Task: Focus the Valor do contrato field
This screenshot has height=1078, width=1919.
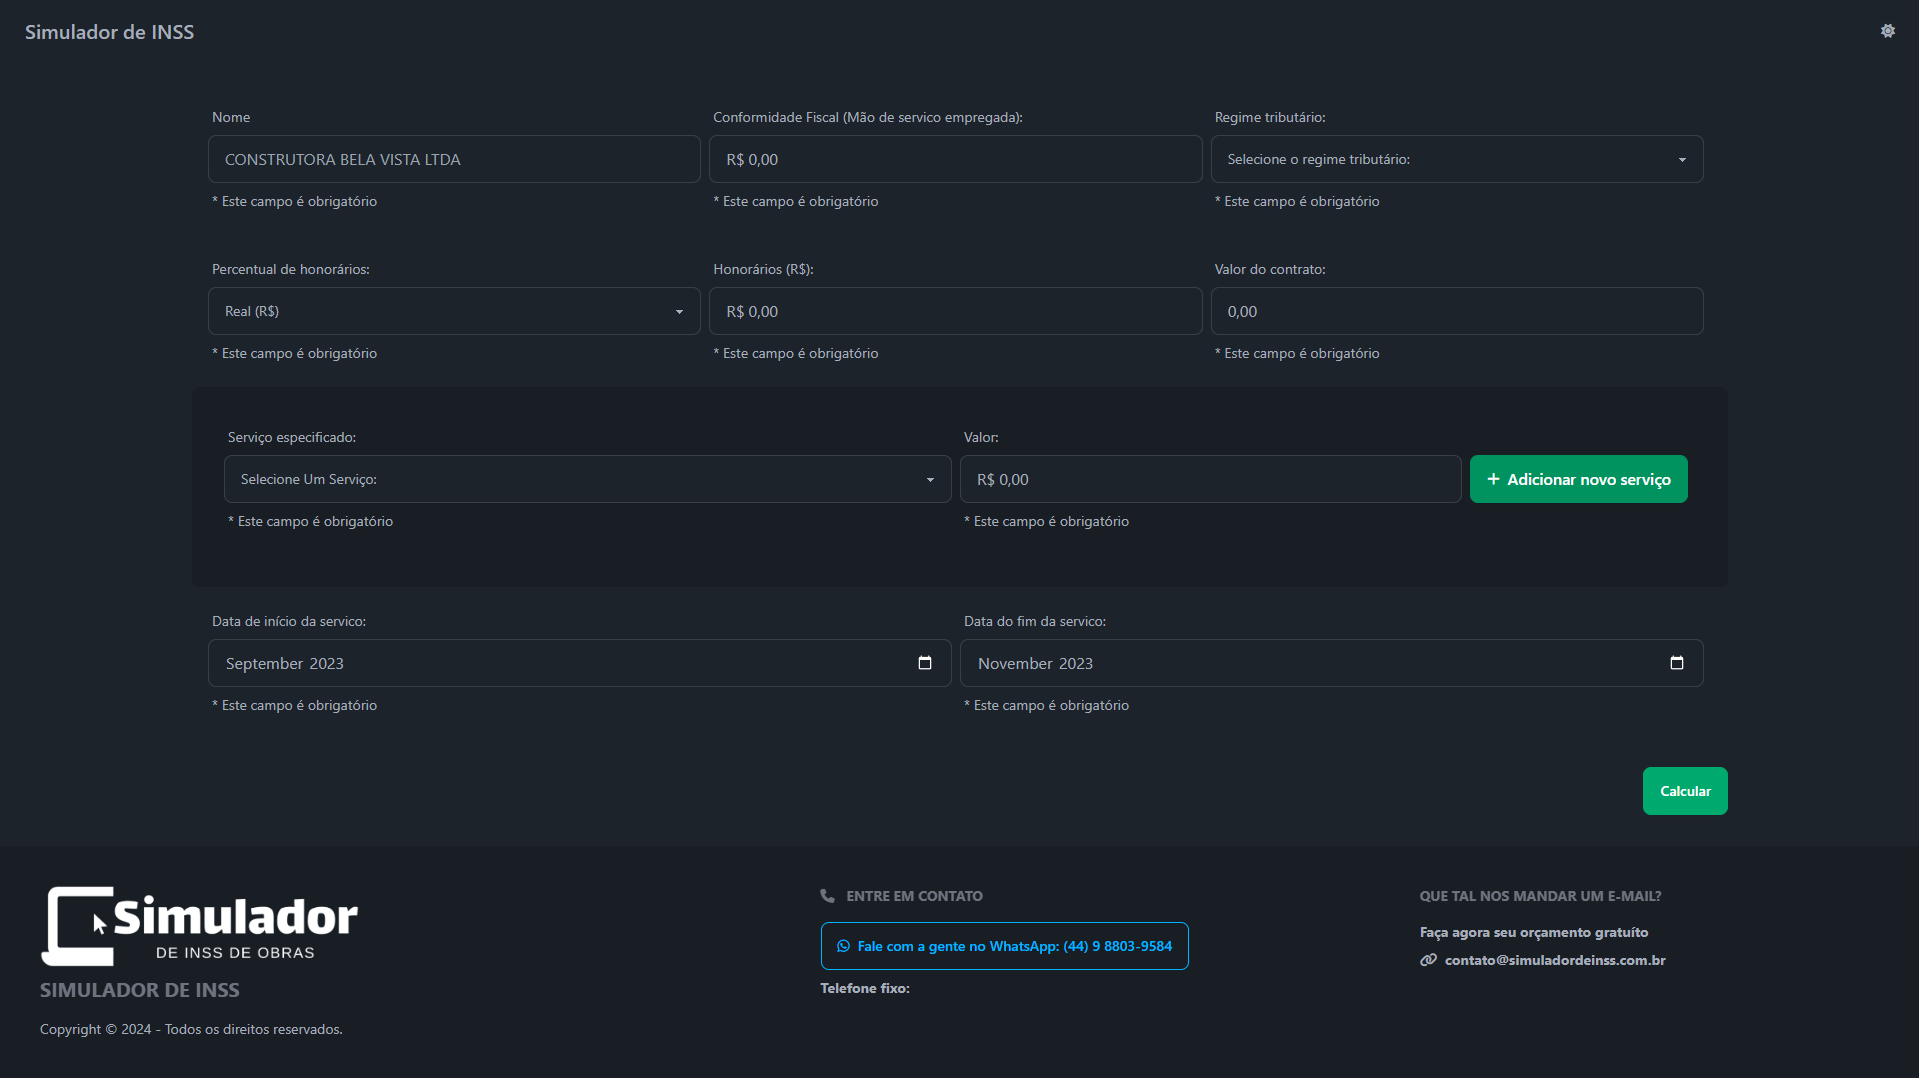Action: tap(1456, 311)
